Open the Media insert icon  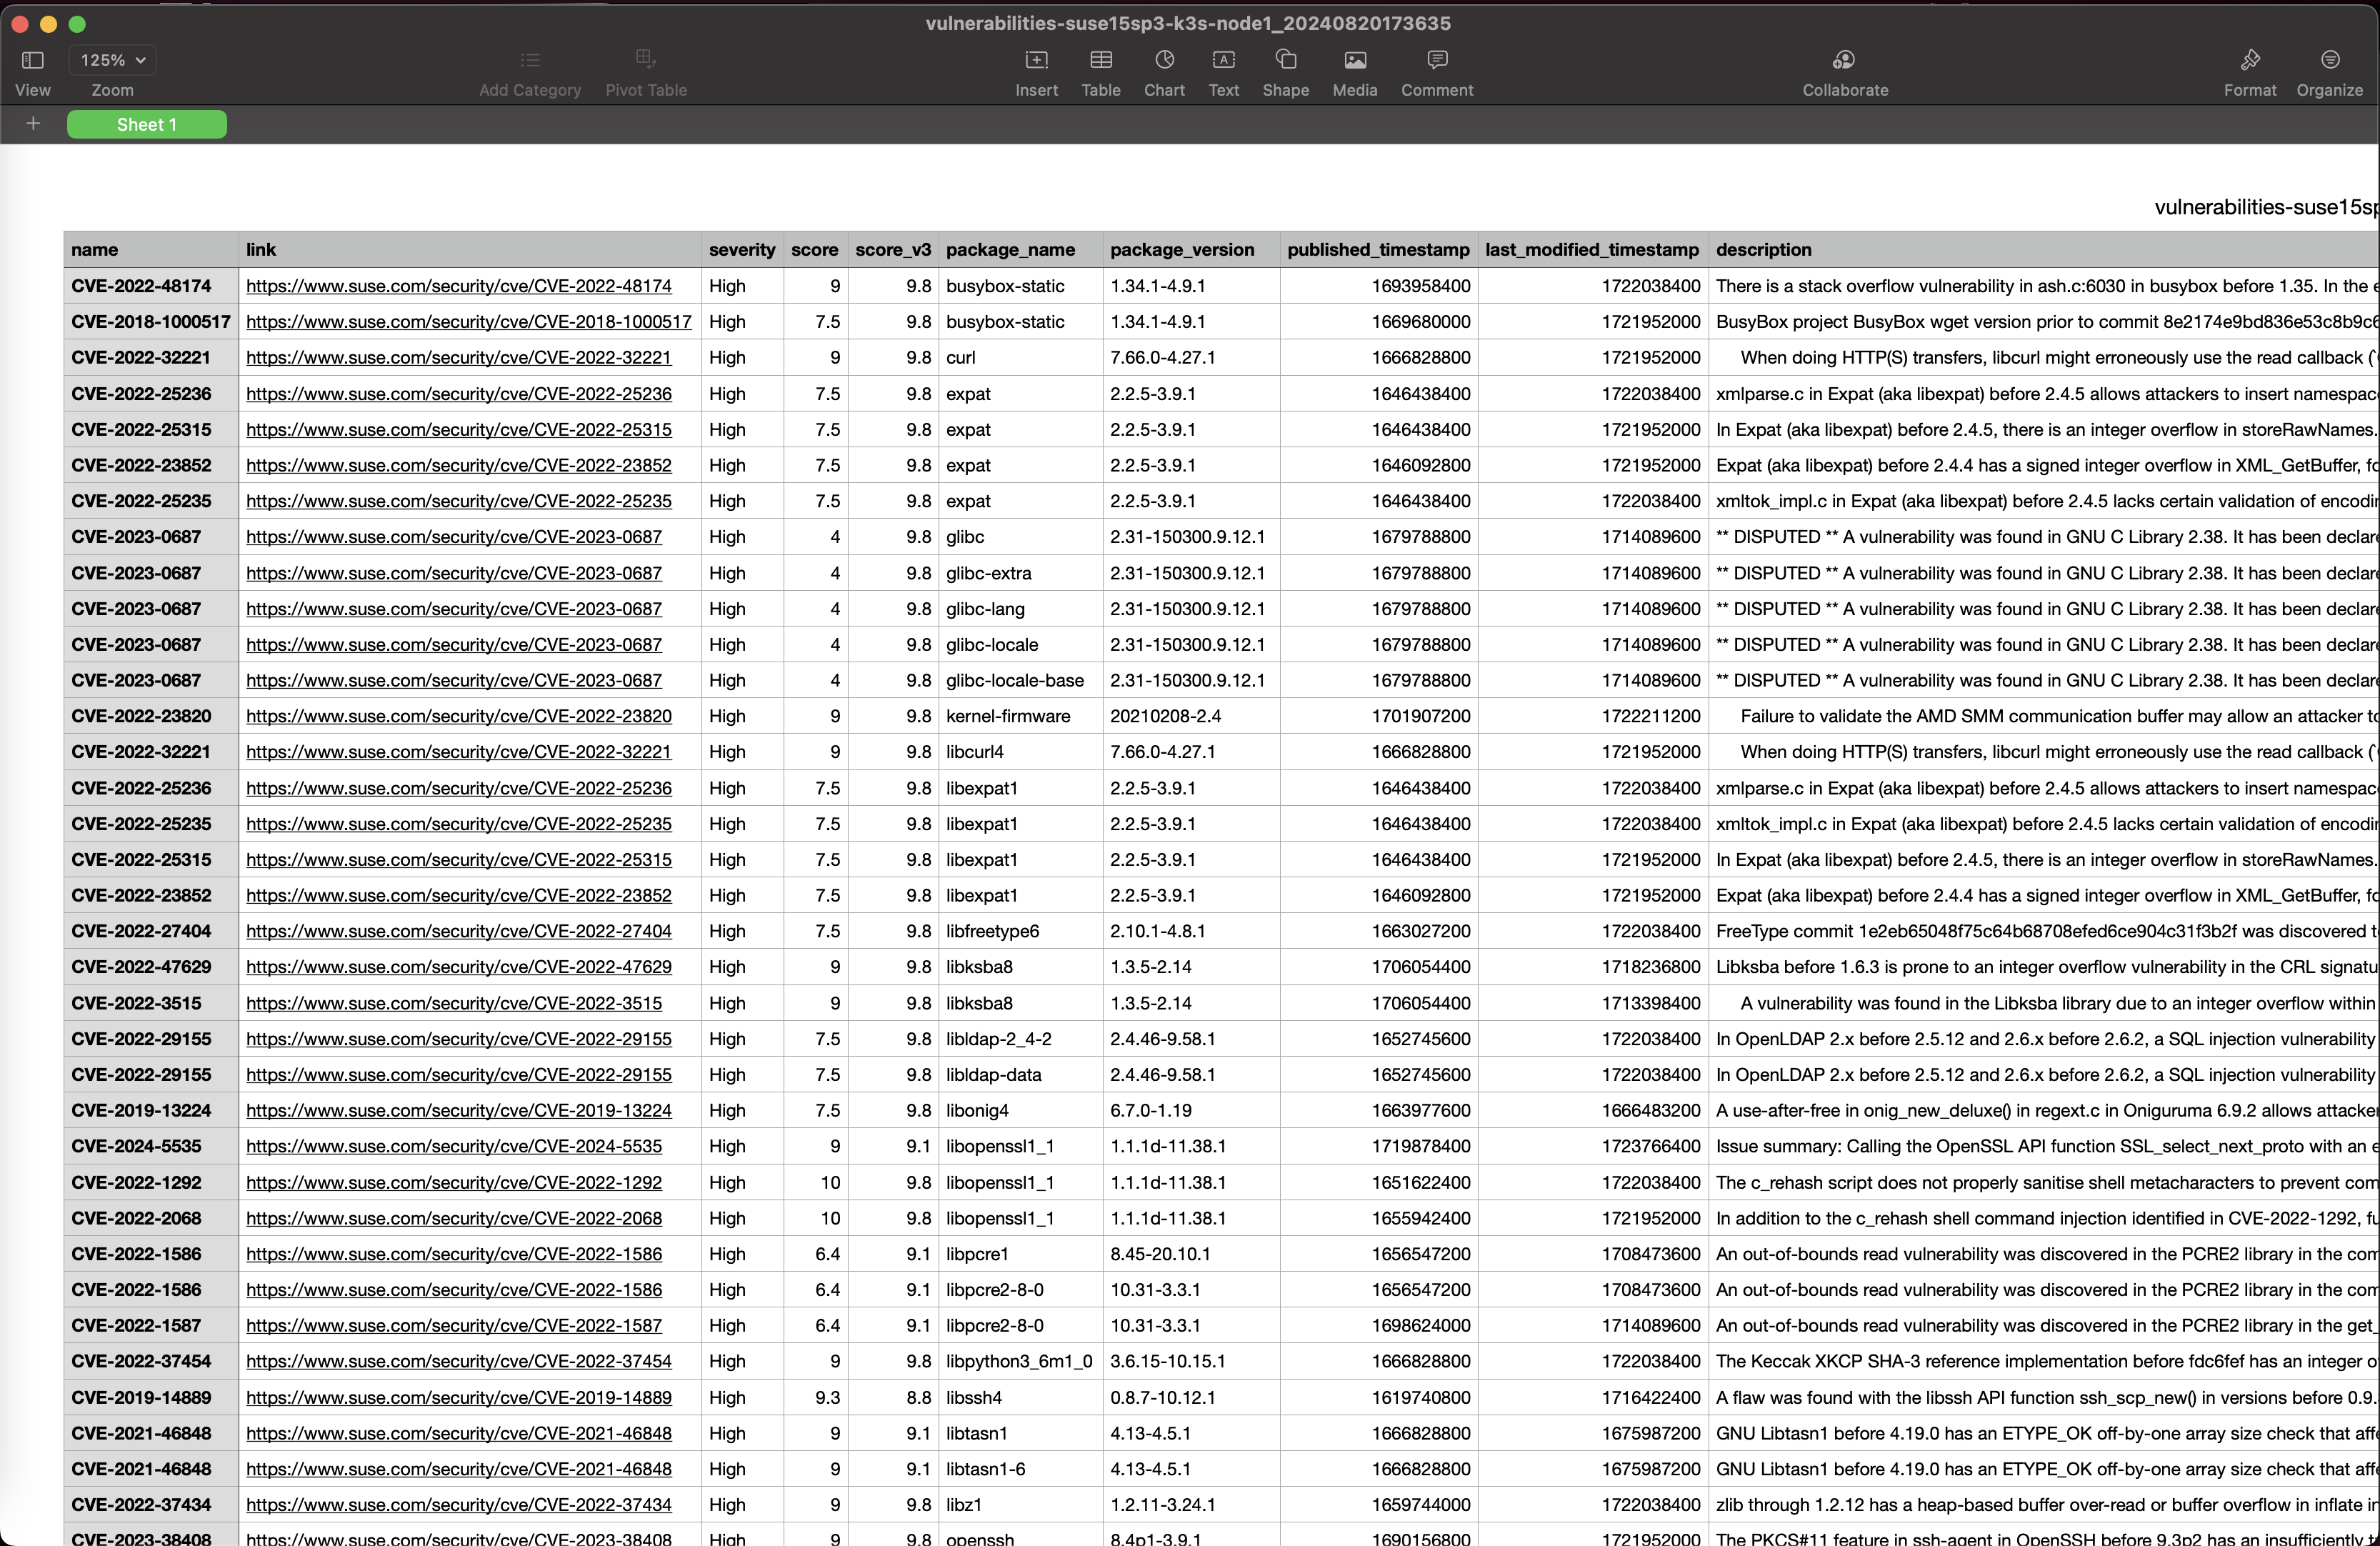click(x=1354, y=61)
